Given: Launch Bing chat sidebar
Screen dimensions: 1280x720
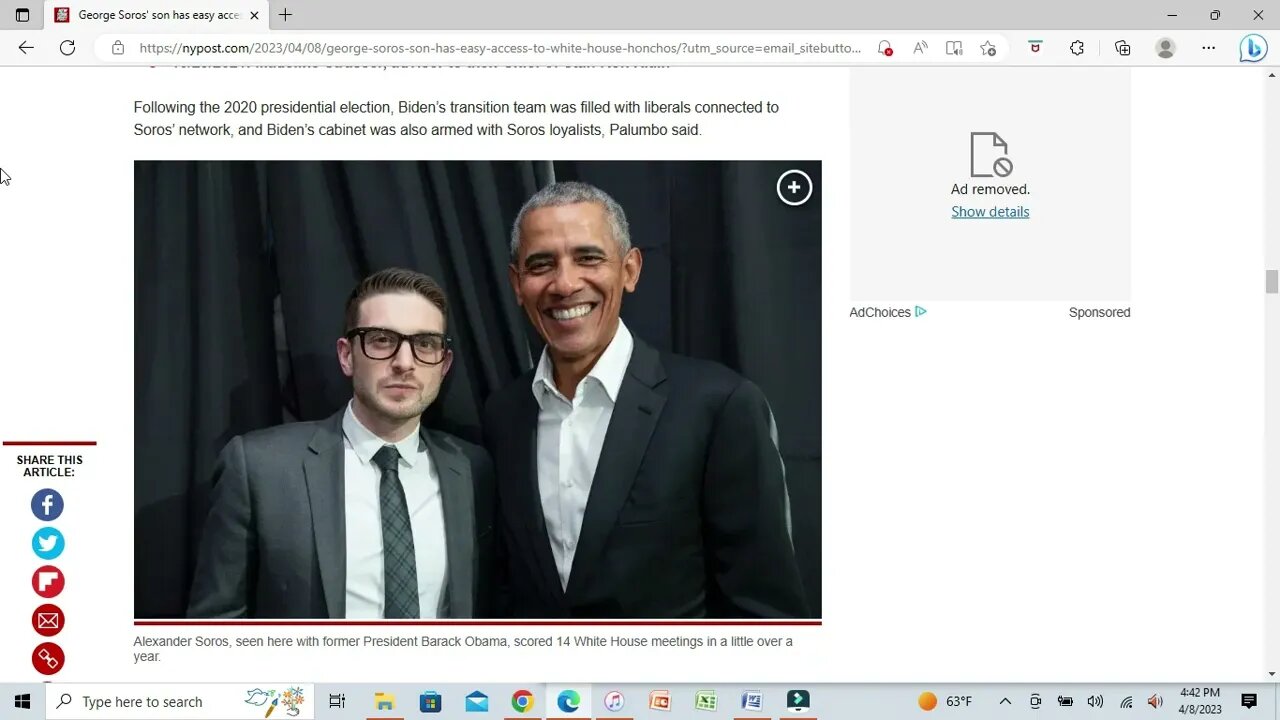Looking at the screenshot, I should [x=1253, y=47].
